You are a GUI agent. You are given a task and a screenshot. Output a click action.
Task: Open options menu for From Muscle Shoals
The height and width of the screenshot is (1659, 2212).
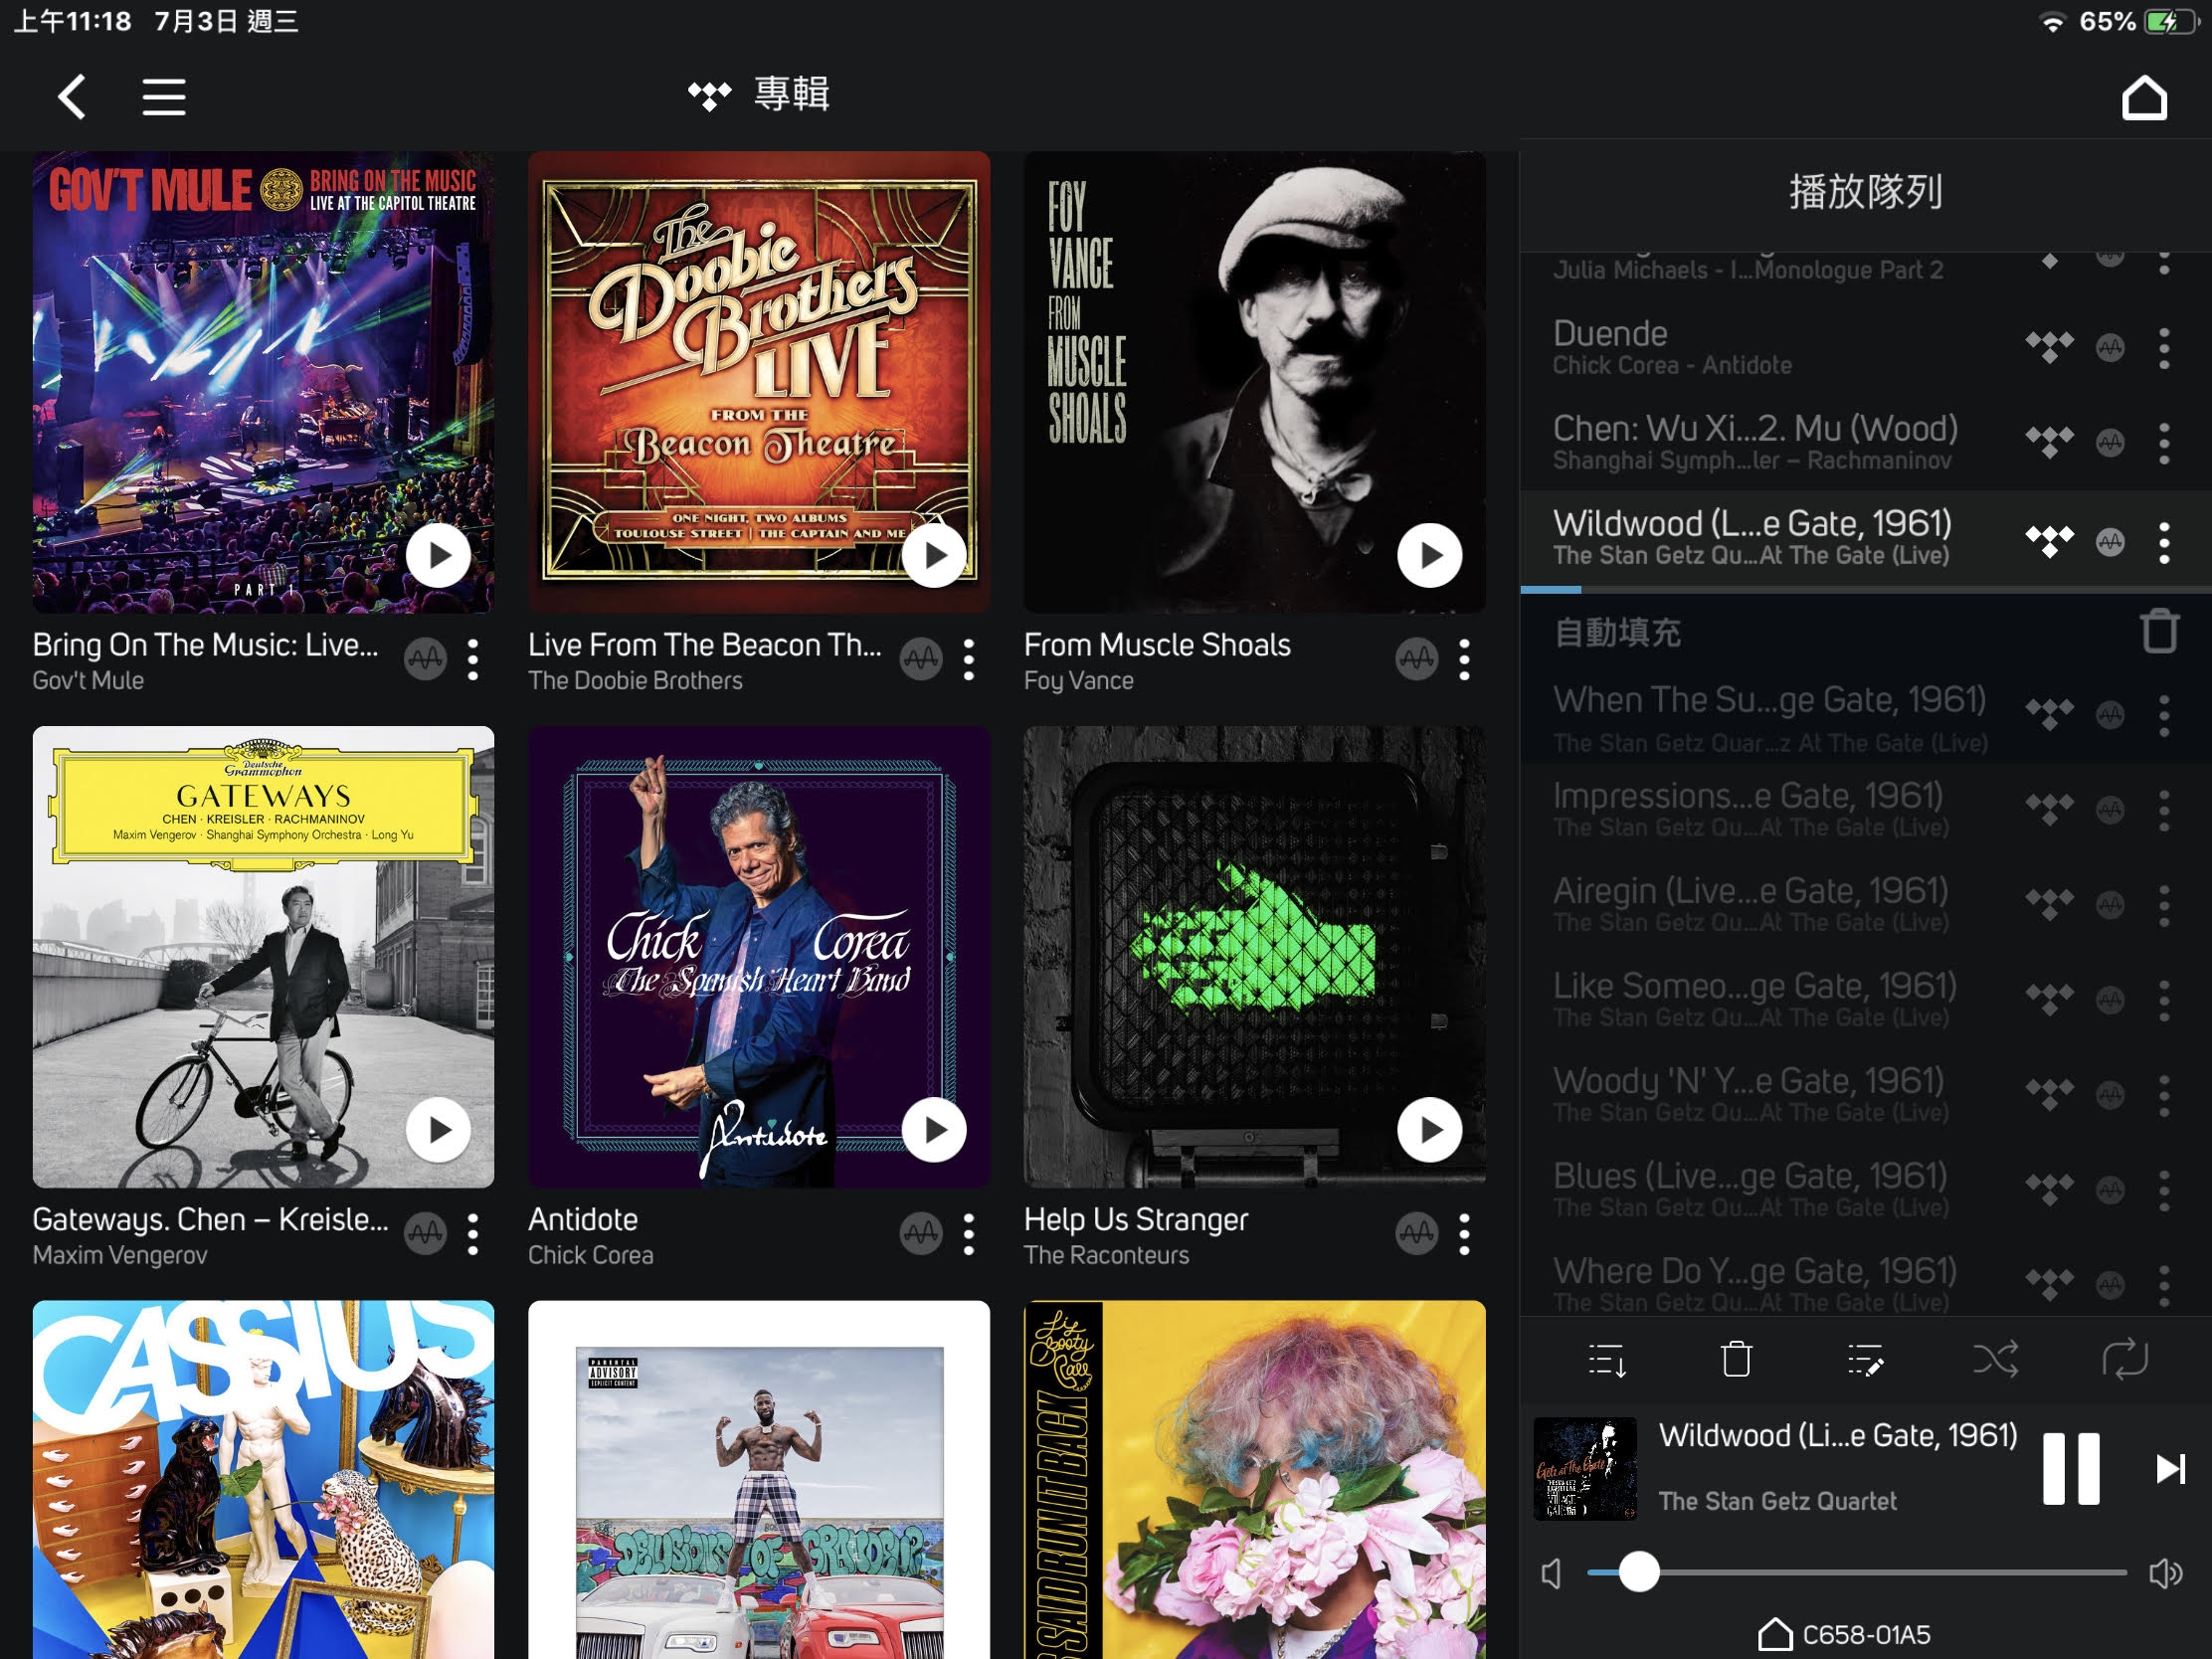tap(1464, 660)
